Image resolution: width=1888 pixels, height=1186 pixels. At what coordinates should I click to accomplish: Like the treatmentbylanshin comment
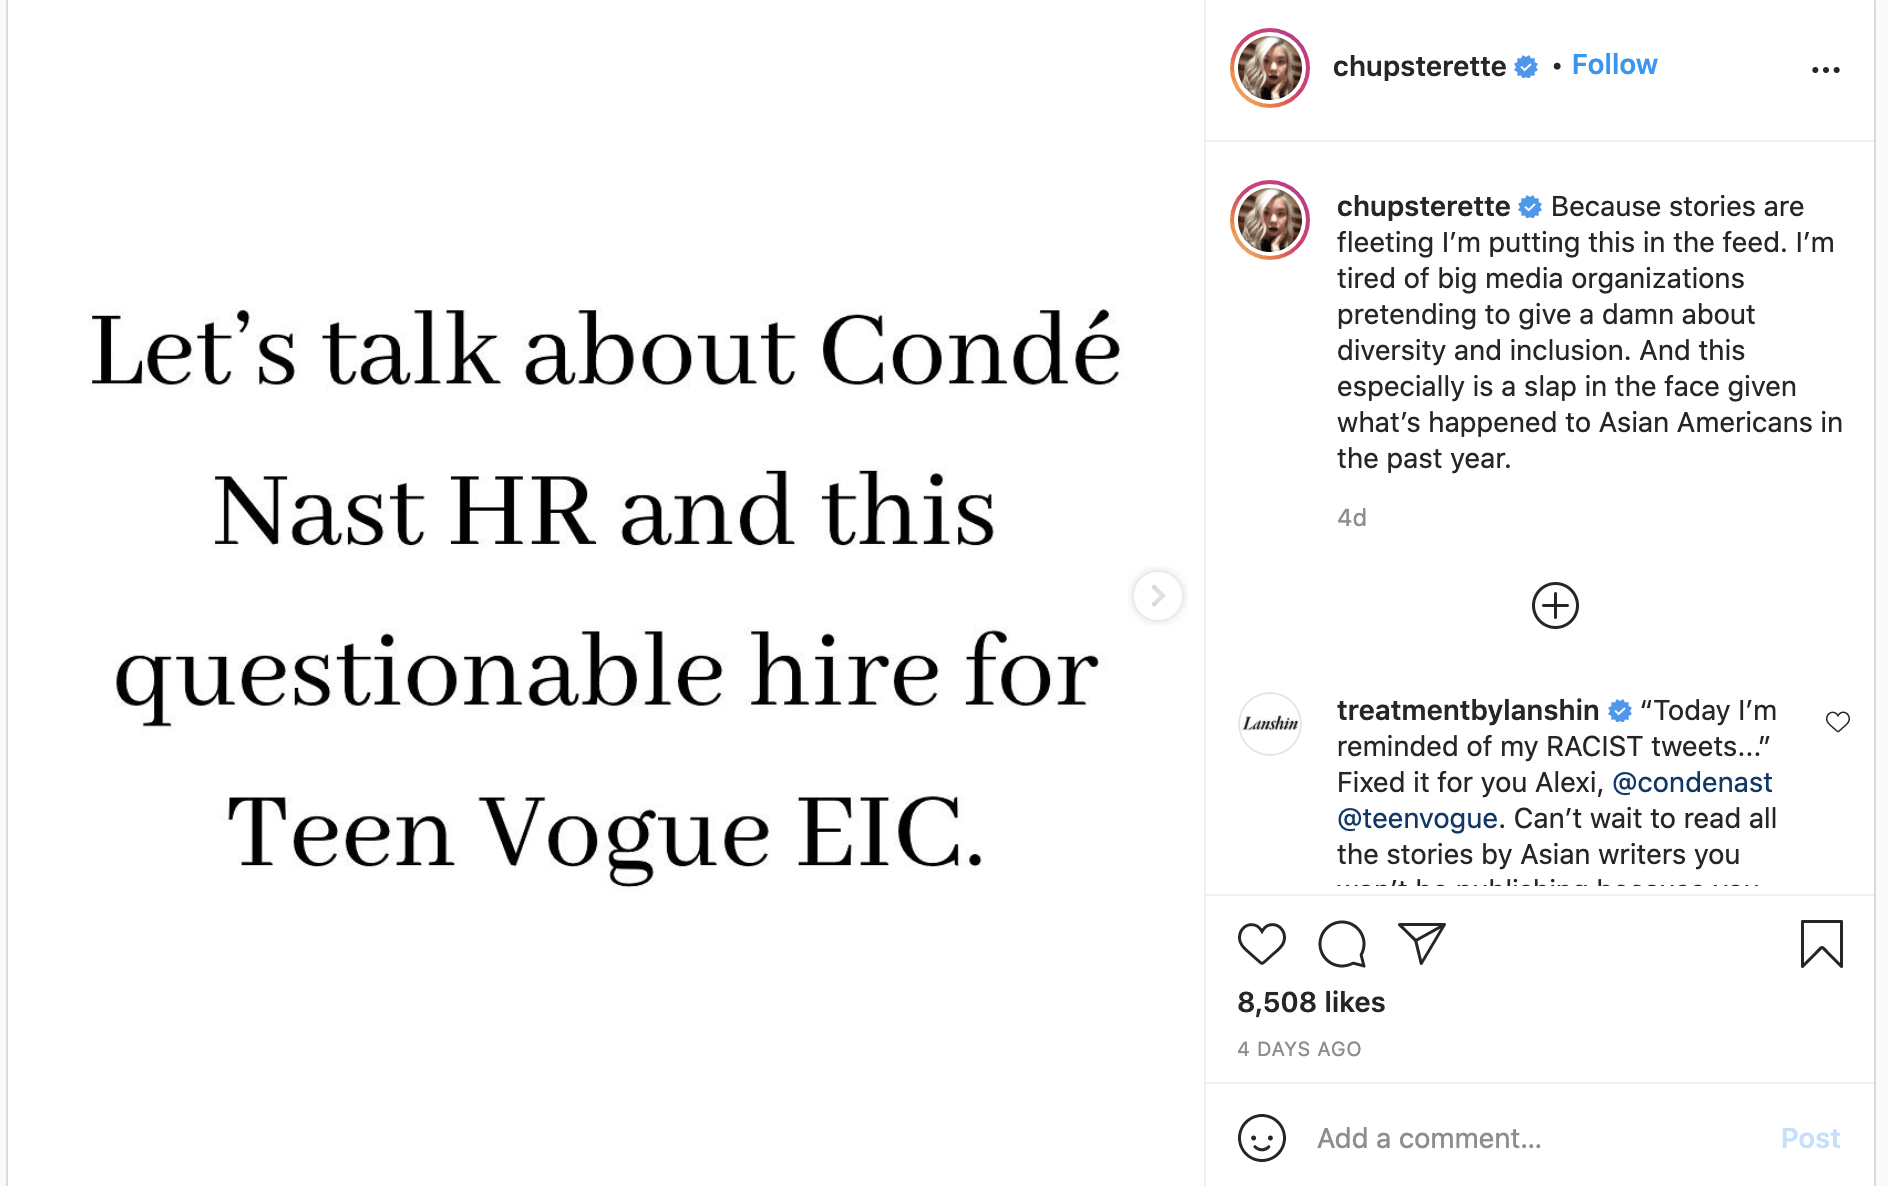pyautogui.click(x=1837, y=722)
